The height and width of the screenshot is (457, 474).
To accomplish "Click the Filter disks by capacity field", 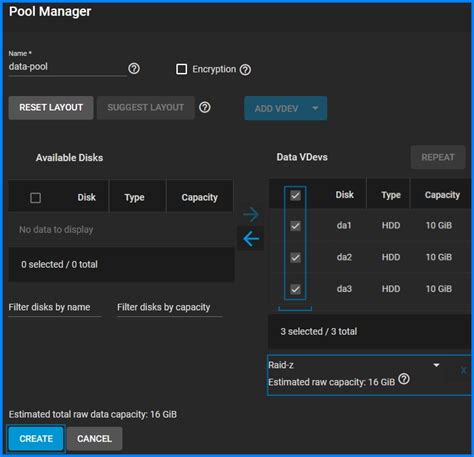I will pyautogui.click(x=170, y=307).
